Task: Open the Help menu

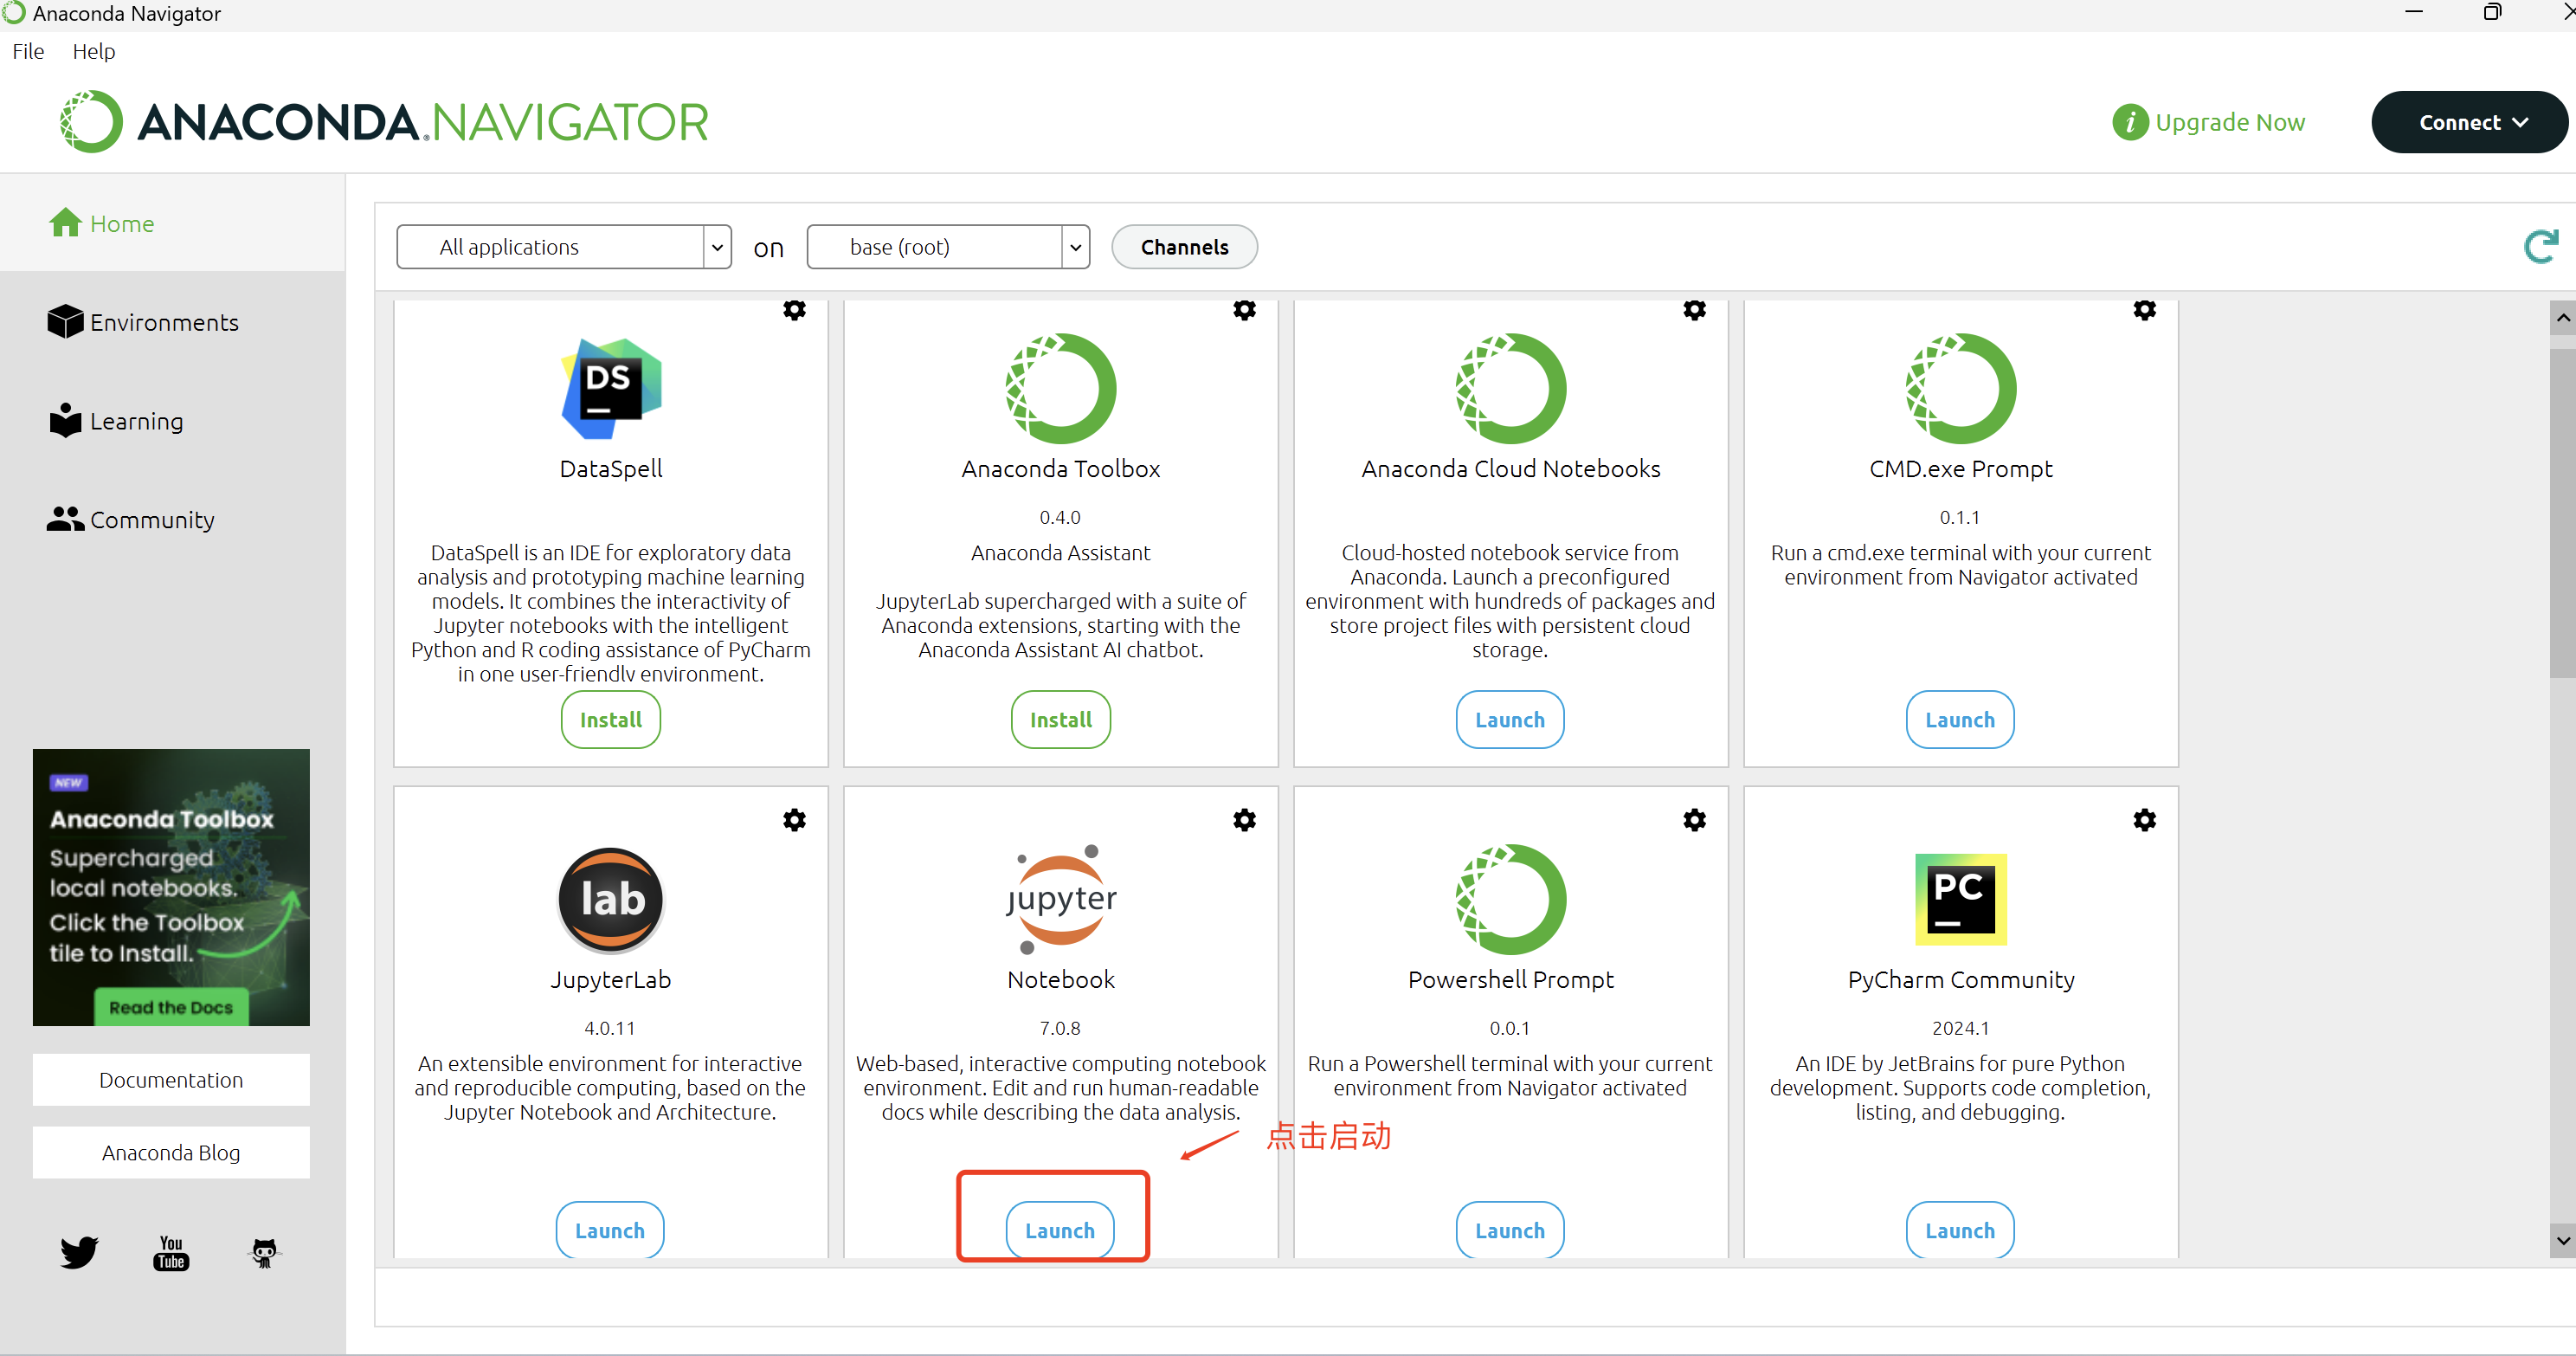Action: [x=93, y=51]
